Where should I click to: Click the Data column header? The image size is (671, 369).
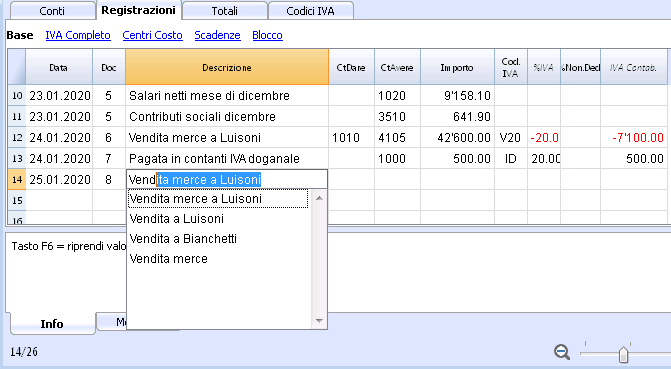point(59,67)
